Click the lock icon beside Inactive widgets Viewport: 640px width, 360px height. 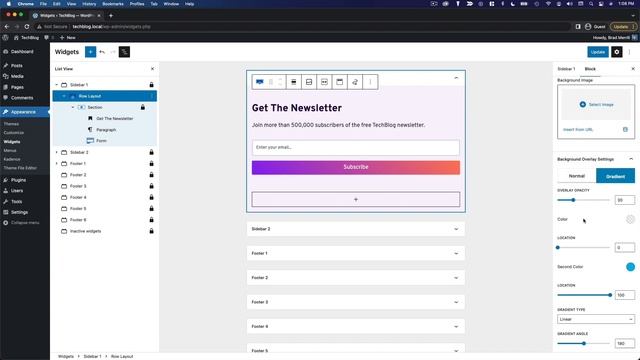(151, 231)
